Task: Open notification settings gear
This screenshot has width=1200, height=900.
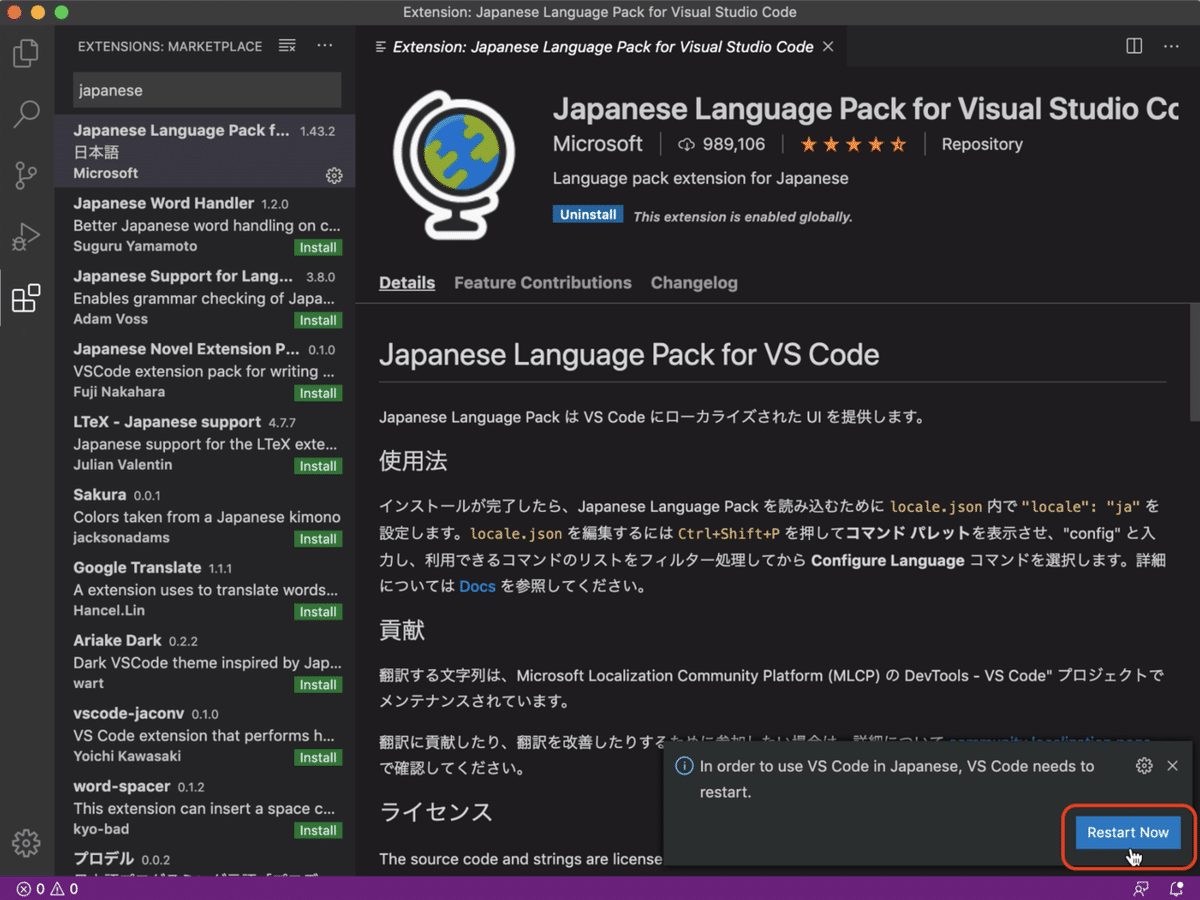Action: click(x=1144, y=766)
